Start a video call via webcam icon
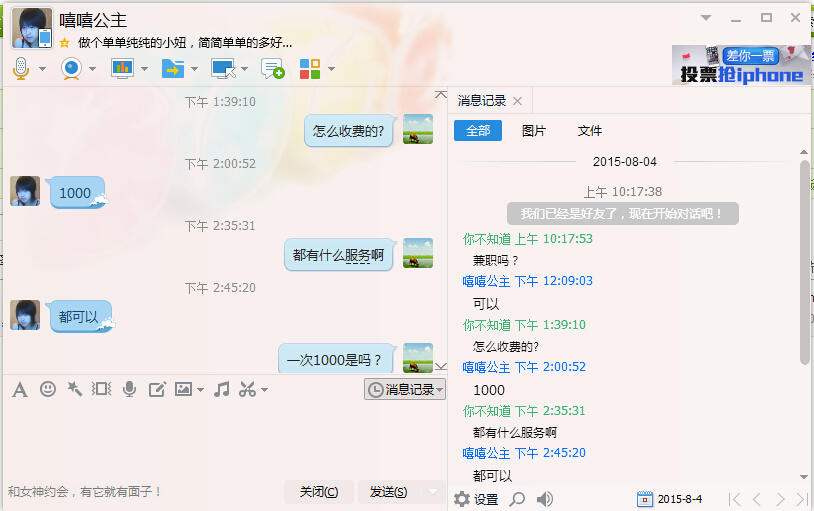Image resolution: width=814 pixels, height=511 pixels. [x=71, y=68]
